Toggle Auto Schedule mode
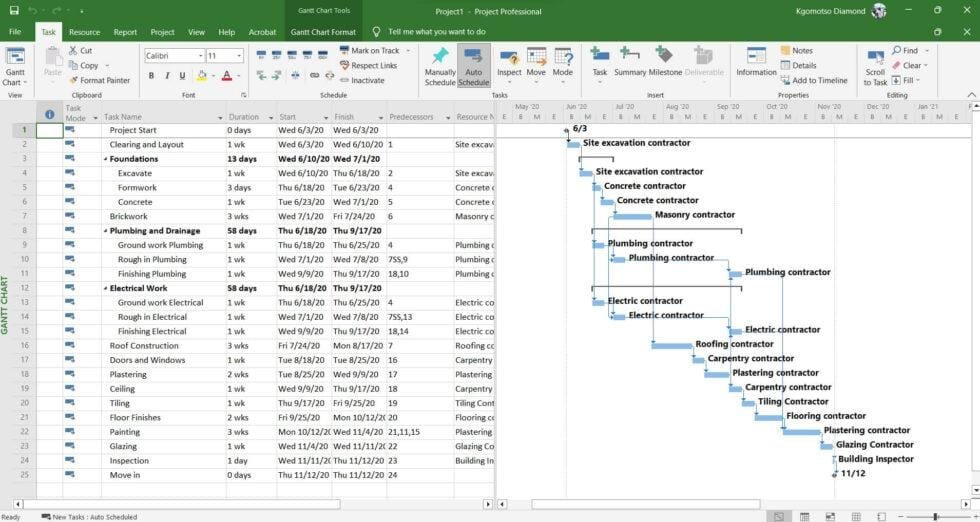This screenshot has height=522, width=980. tap(474, 66)
